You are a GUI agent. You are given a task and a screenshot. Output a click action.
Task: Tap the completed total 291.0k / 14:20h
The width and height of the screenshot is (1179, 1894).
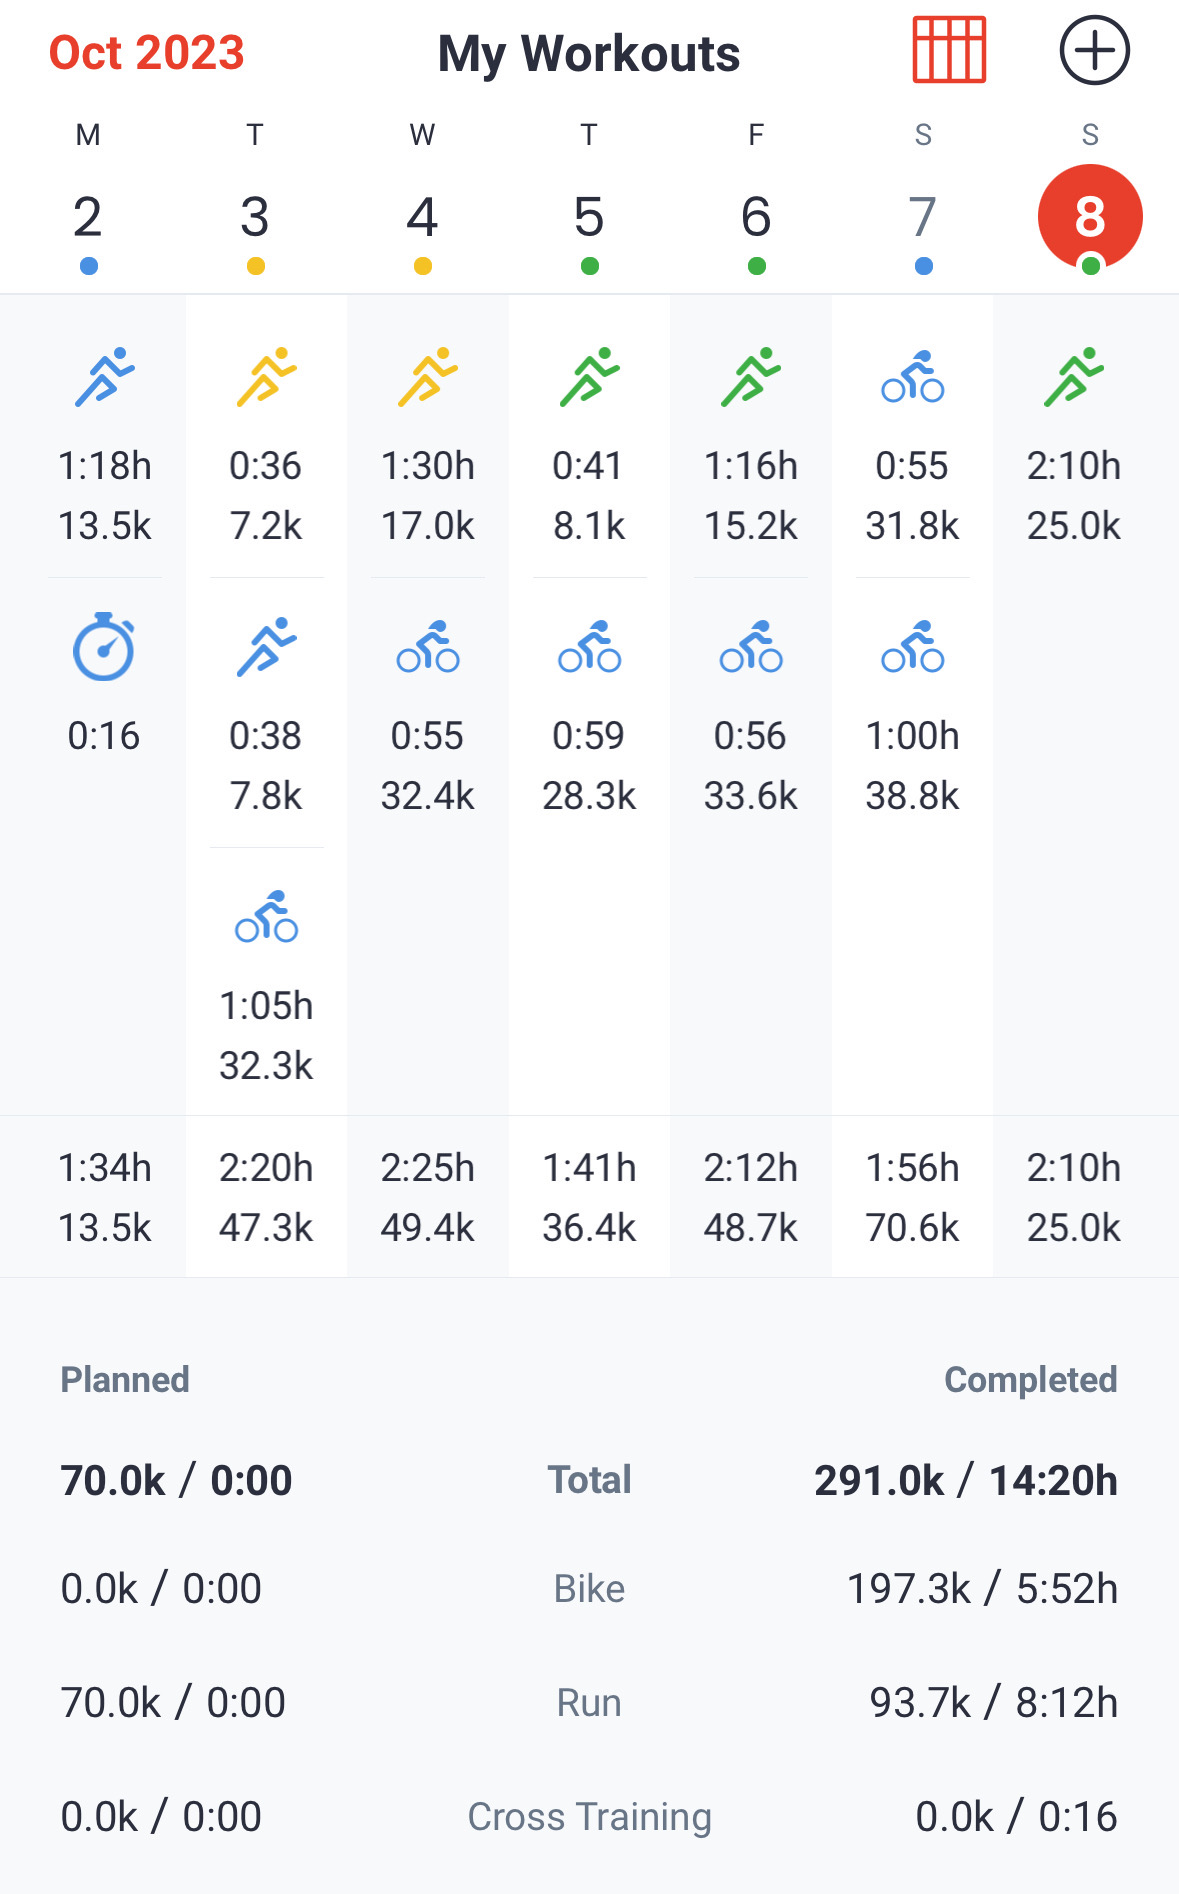pos(965,1481)
